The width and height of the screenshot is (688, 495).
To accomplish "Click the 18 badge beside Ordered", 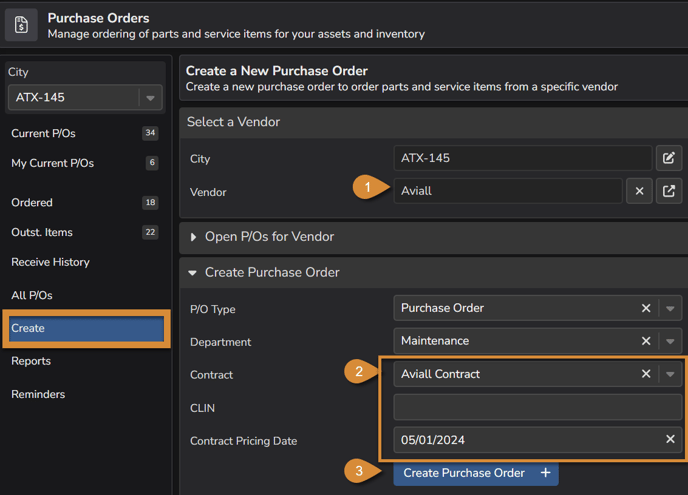I will click(150, 202).
